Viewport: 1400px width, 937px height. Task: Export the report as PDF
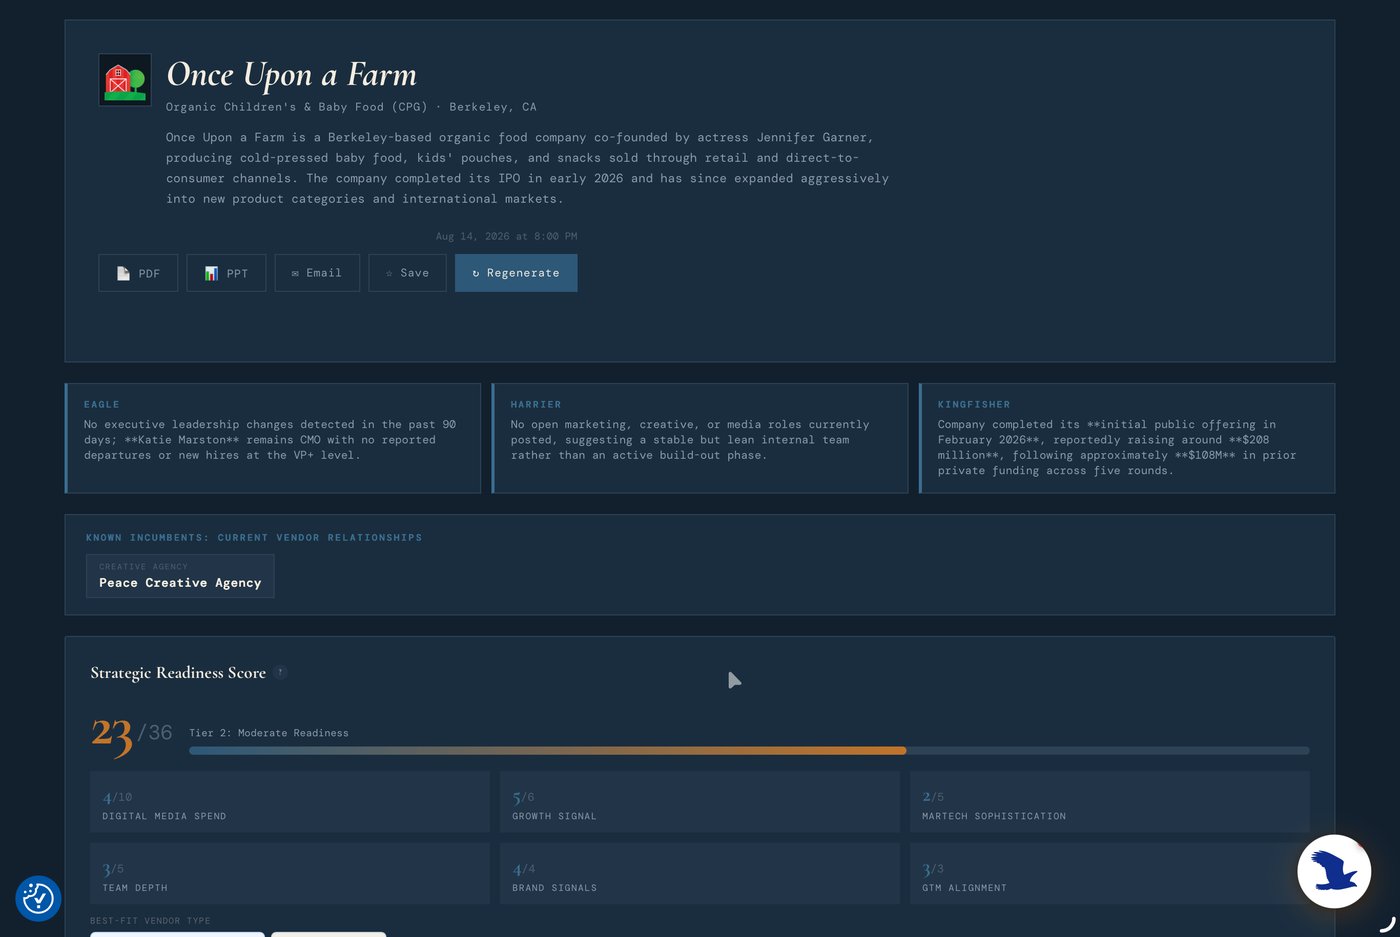pyautogui.click(x=138, y=273)
